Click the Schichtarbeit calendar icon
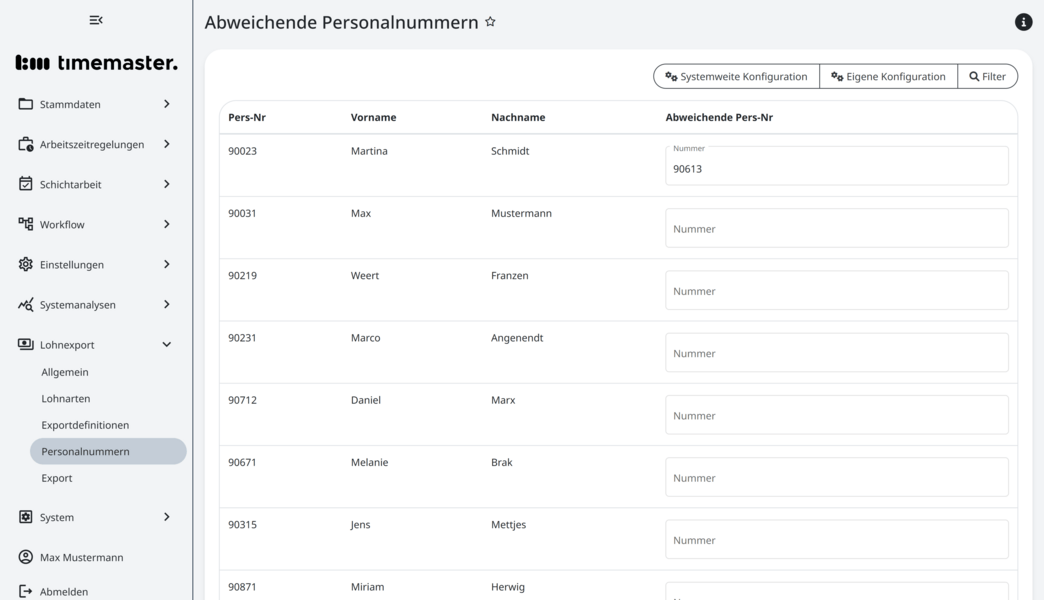Viewport: 1044px width, 600px height. pyautogui.click(x=26, y=184)
